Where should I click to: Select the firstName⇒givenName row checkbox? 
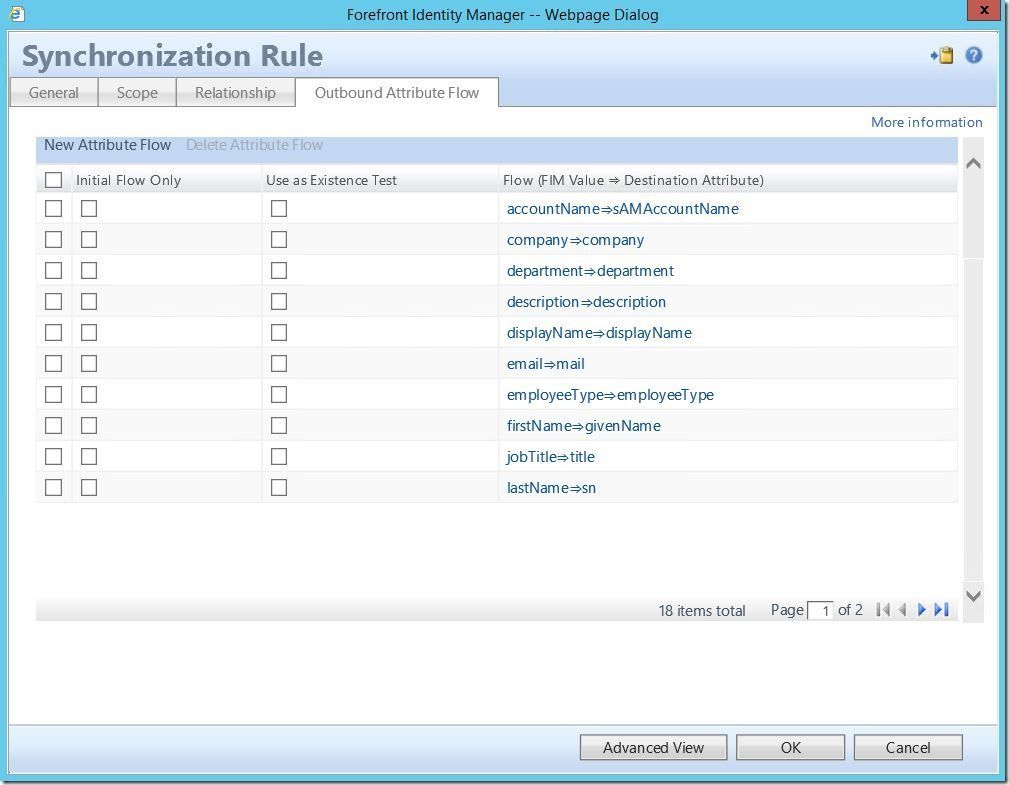click(53, 425)
